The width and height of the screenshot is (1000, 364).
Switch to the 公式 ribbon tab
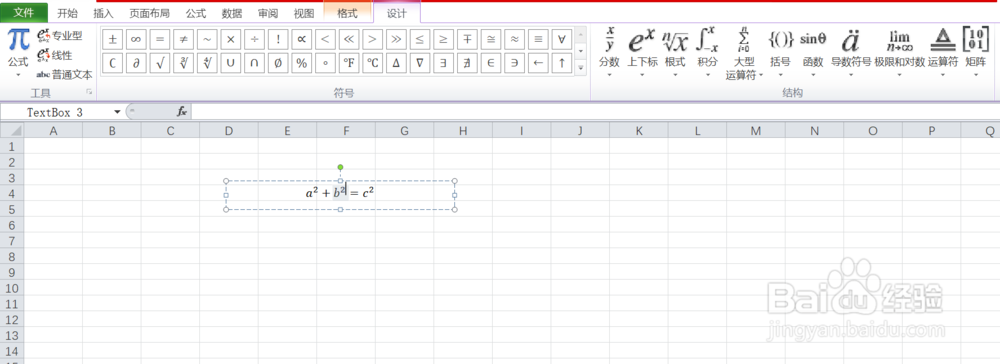pyautogui.click(x=196, y=13)
